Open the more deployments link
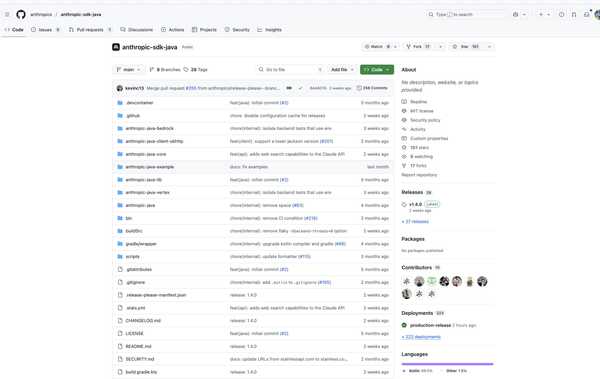Viewport: 600px width, 379px height. pos(421,337)
